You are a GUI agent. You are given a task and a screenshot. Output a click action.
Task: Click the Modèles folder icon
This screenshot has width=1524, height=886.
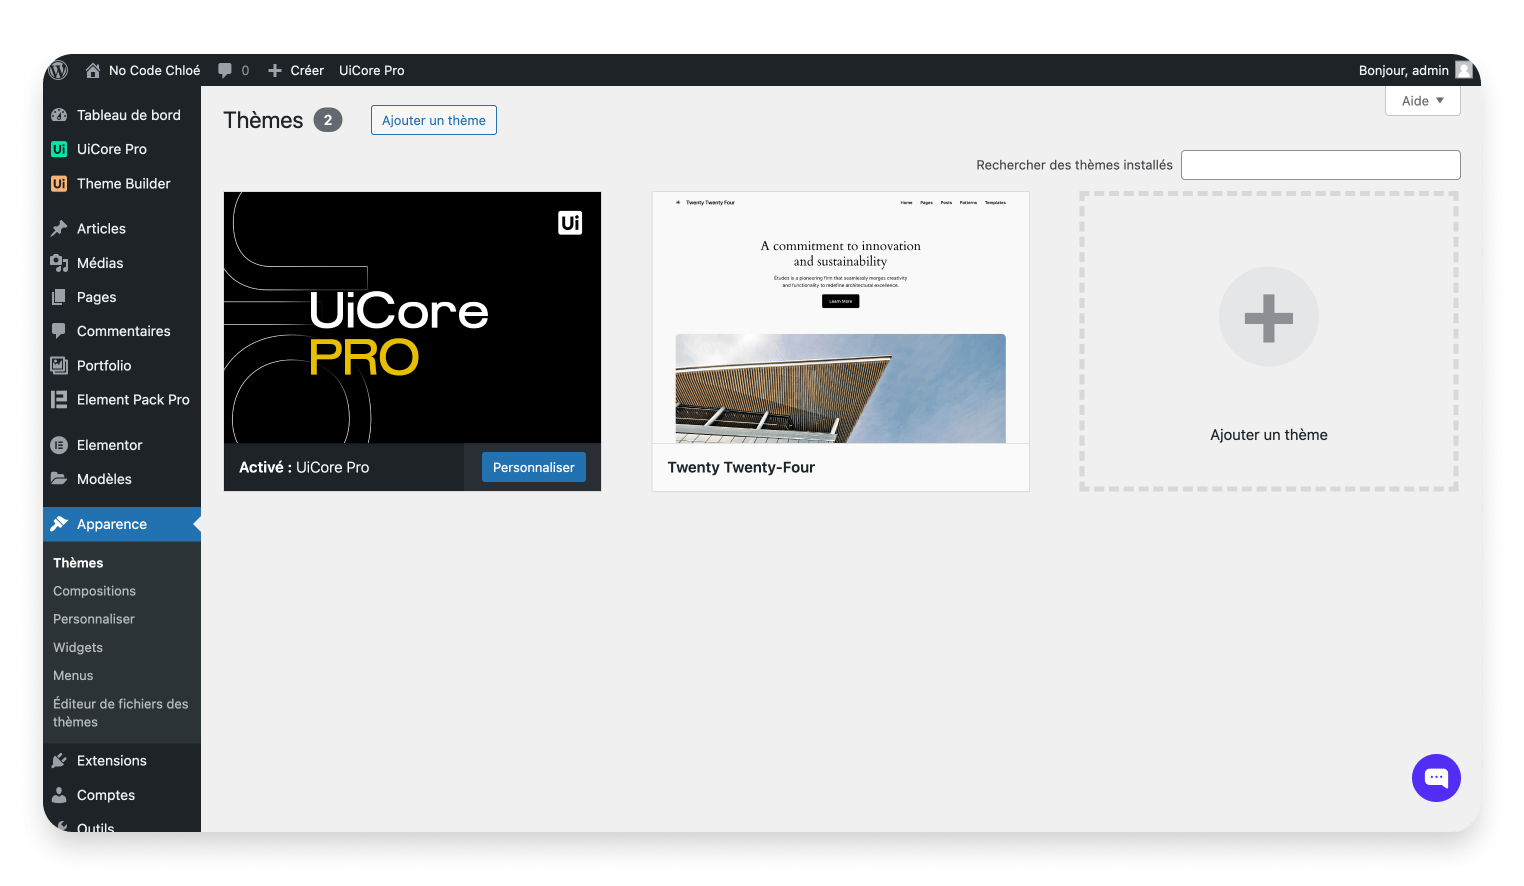[x=59, y=479]
